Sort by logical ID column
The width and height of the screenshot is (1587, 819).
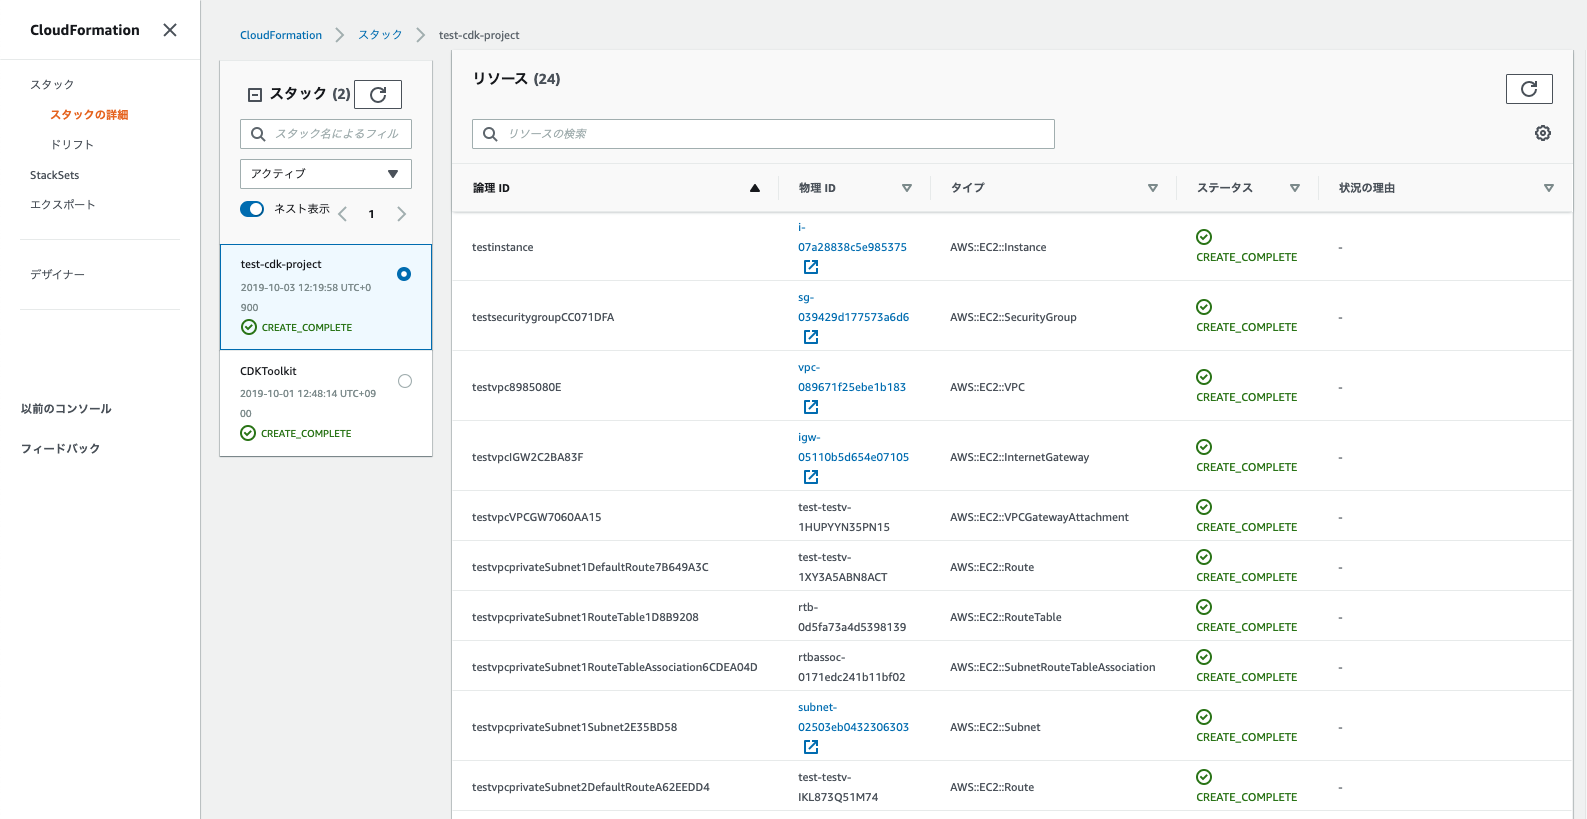coord(755,188)
